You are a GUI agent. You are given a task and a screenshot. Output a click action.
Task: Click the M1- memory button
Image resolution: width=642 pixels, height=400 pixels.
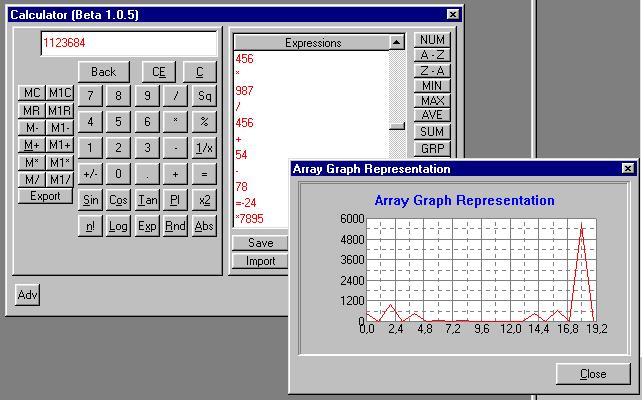(x=60, y=128)
